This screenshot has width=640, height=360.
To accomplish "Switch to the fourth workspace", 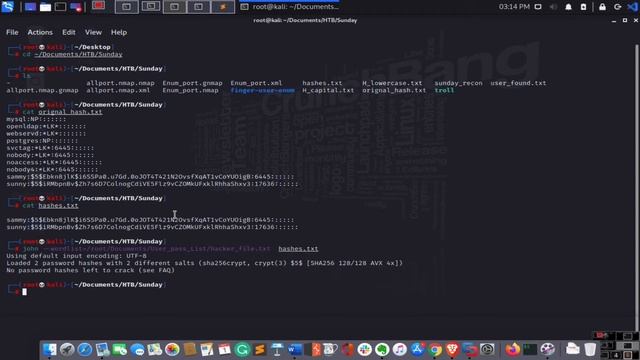I will coord(199,7).
